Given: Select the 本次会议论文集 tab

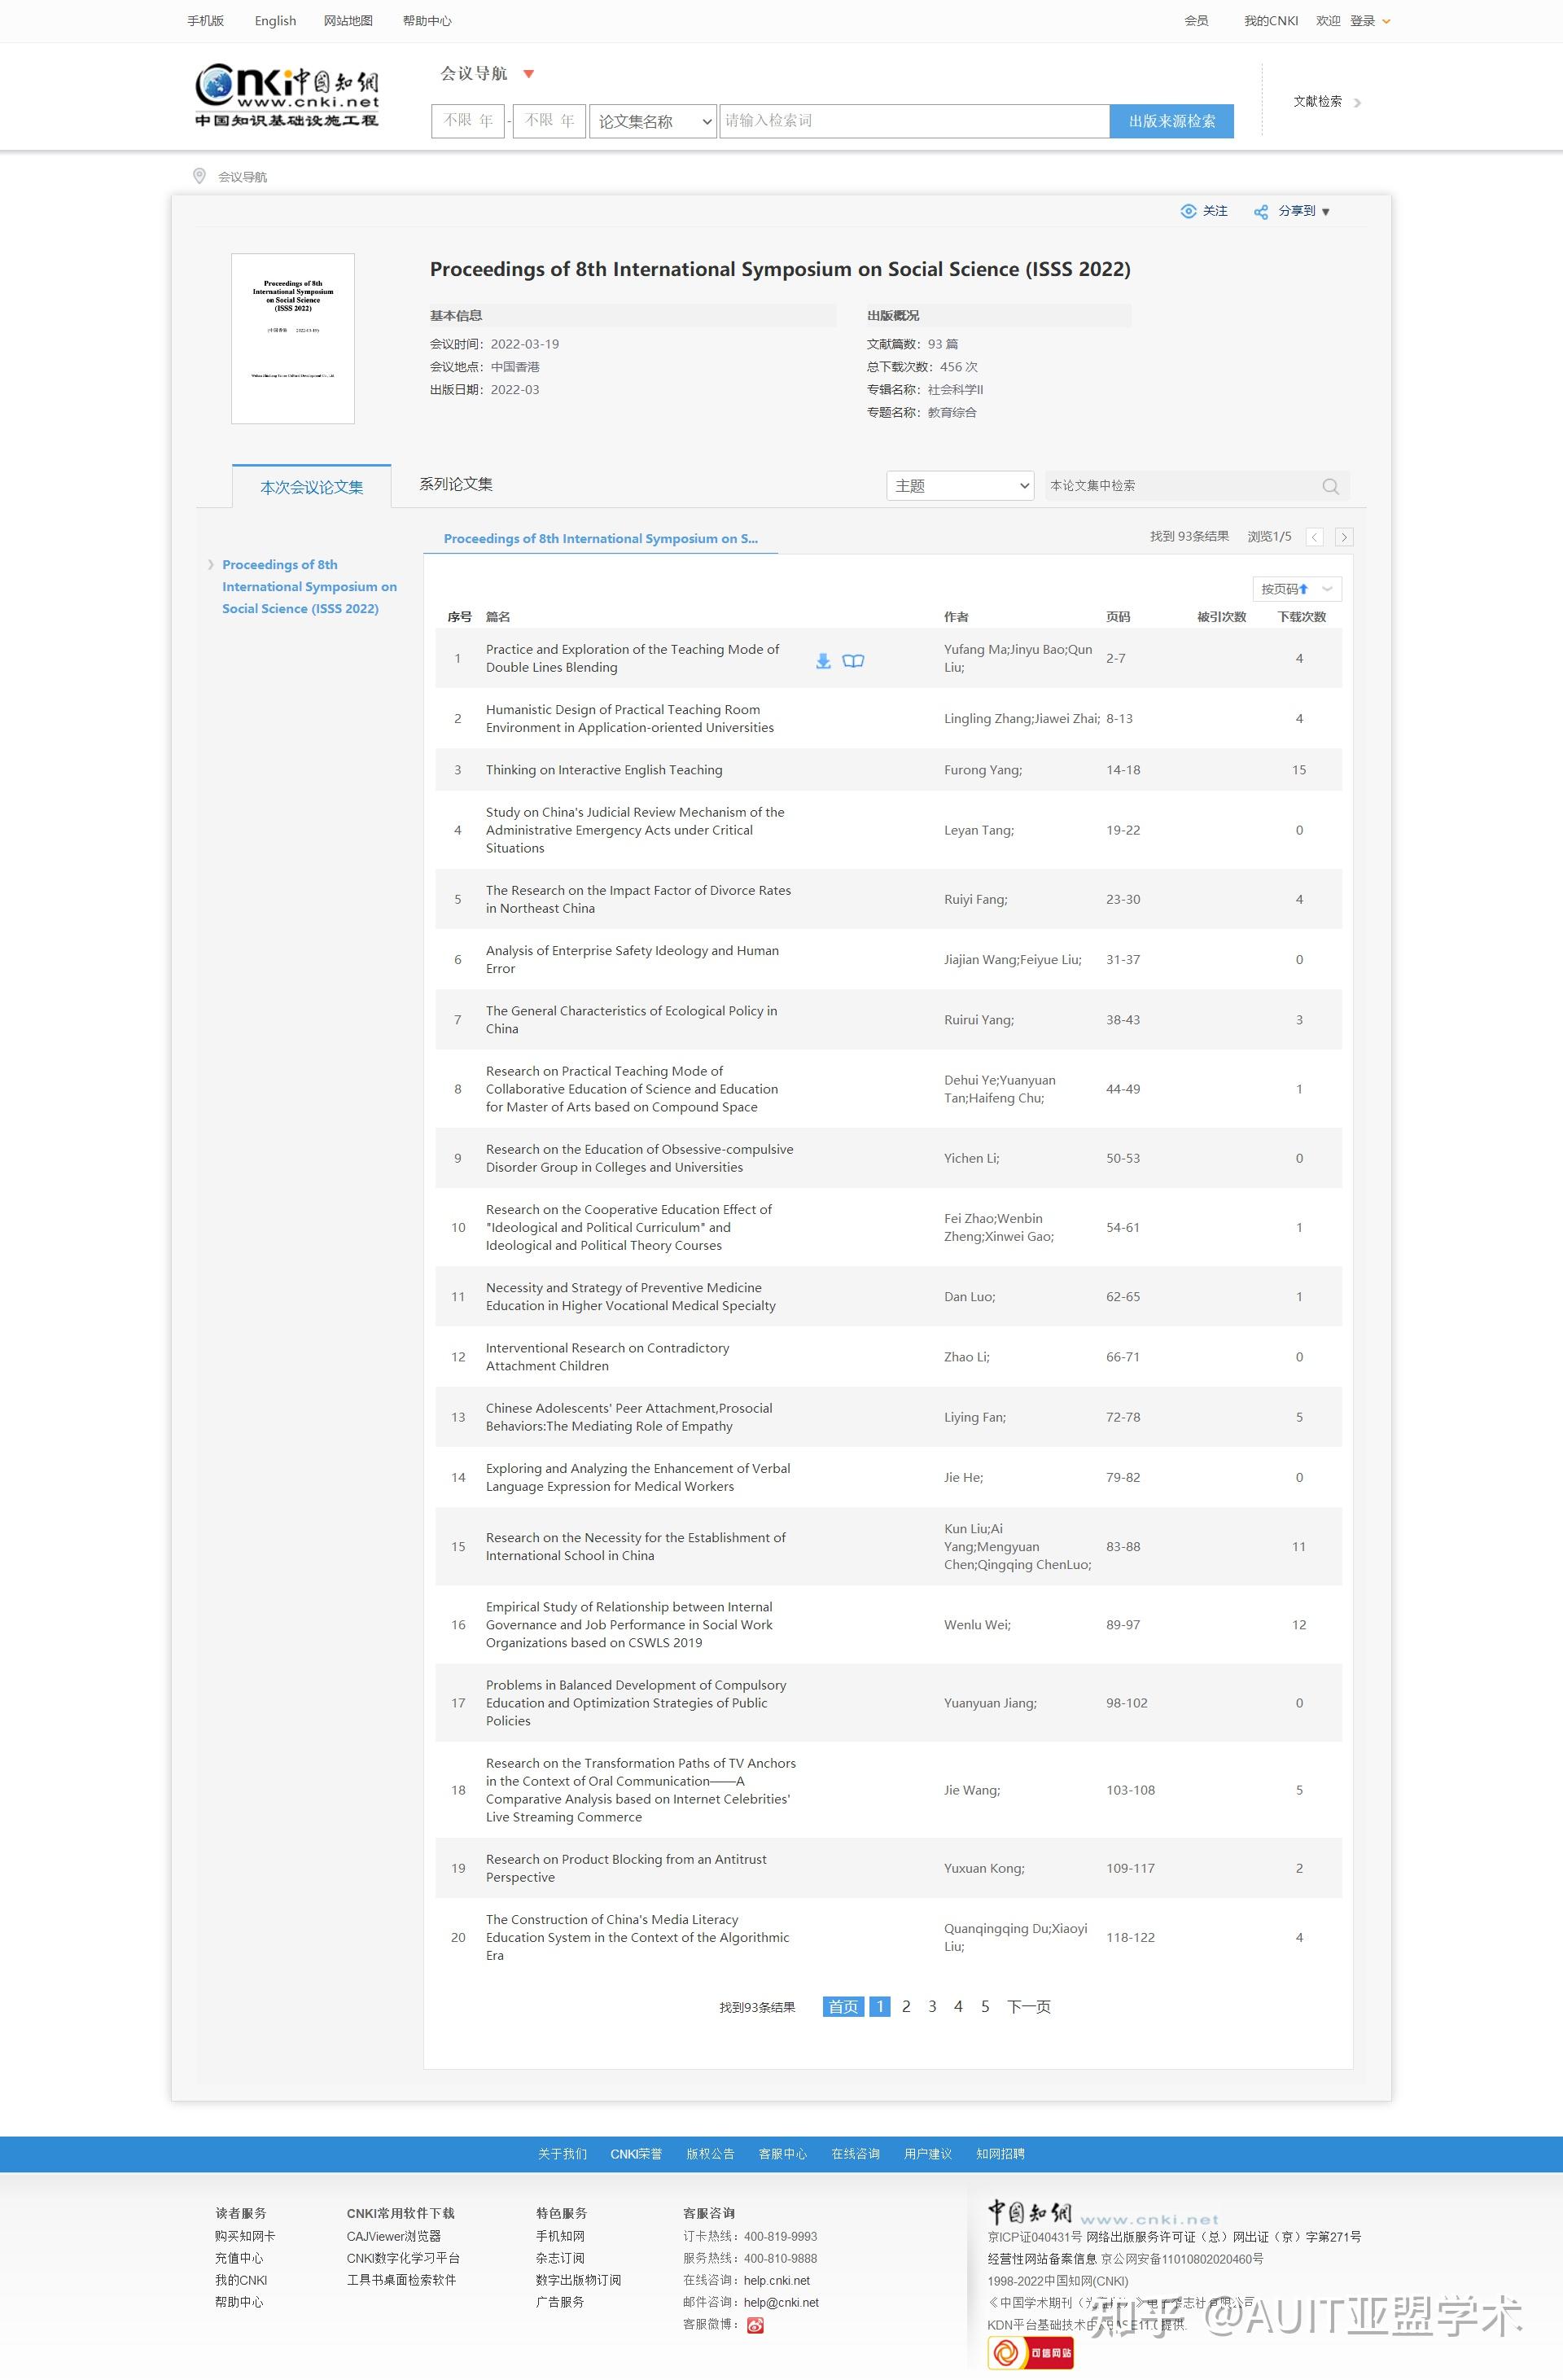Looking at the screenshot, I should (311, 487).
